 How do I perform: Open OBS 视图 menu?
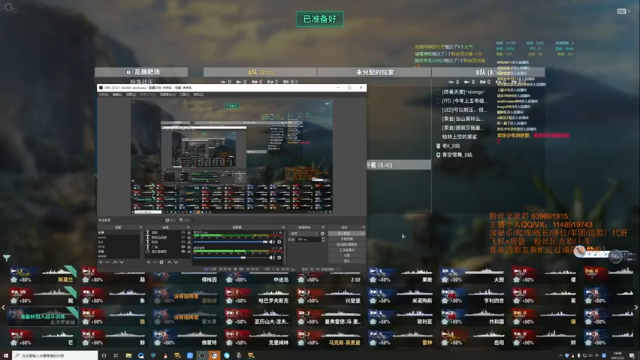point(131,94)
